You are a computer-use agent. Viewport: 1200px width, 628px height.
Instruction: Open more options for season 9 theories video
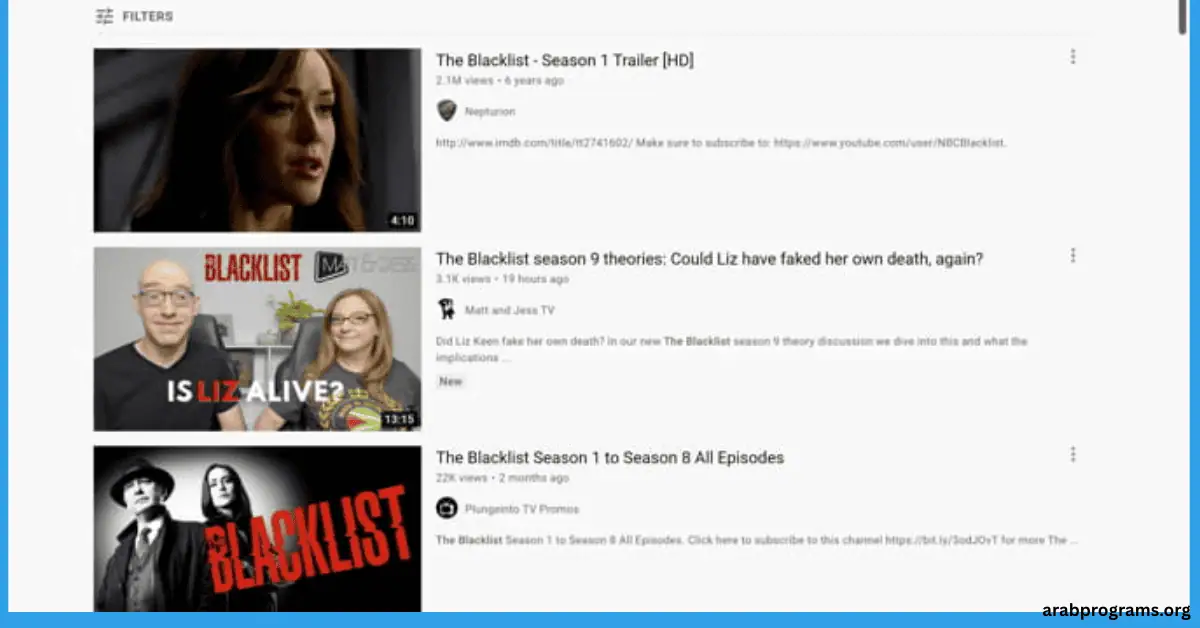[1073, 256]
